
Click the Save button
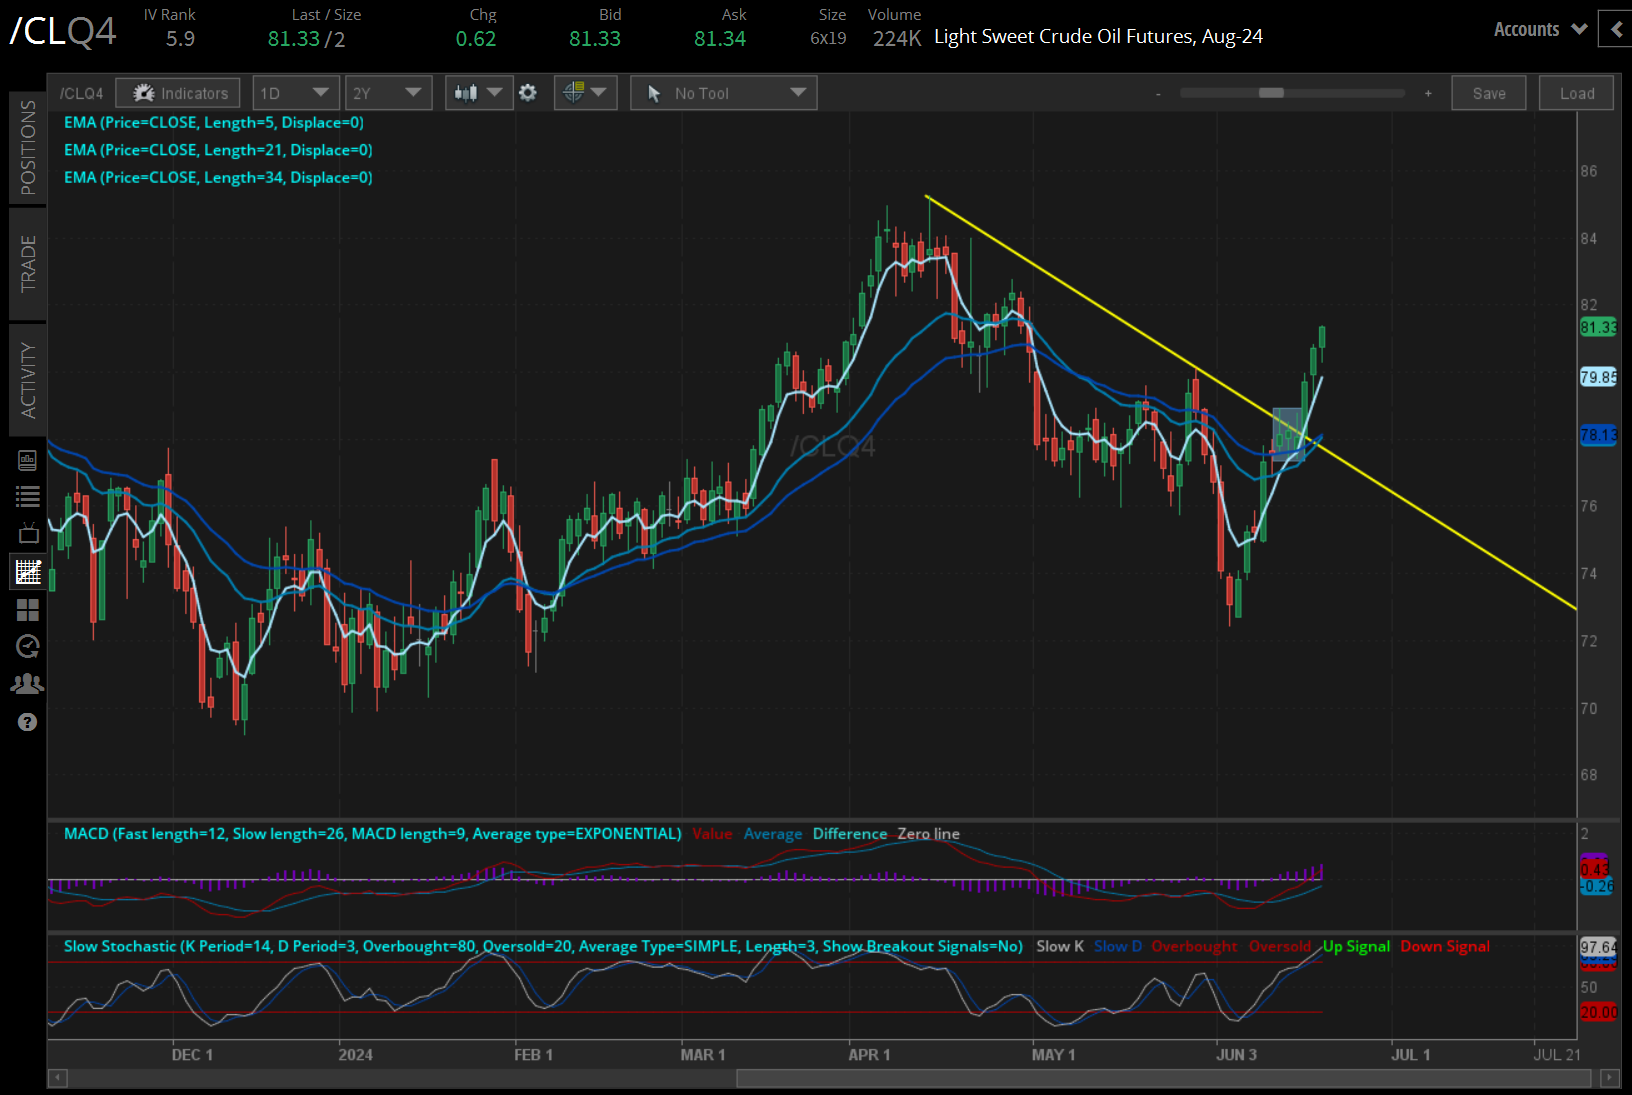(x=1488, y=92)
